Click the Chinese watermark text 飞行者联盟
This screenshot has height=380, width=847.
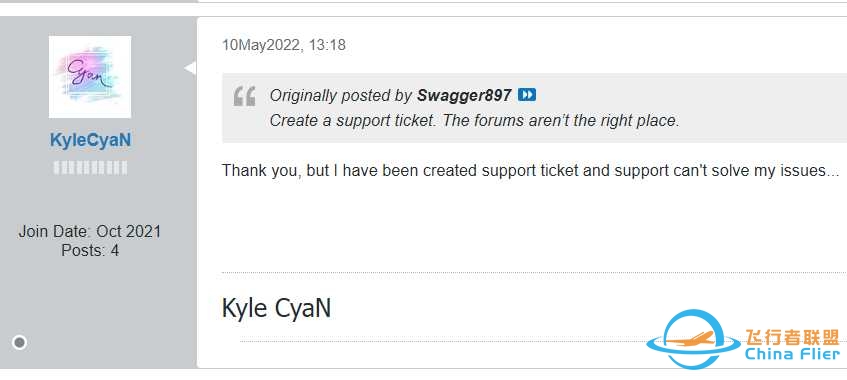click(791, 337)
